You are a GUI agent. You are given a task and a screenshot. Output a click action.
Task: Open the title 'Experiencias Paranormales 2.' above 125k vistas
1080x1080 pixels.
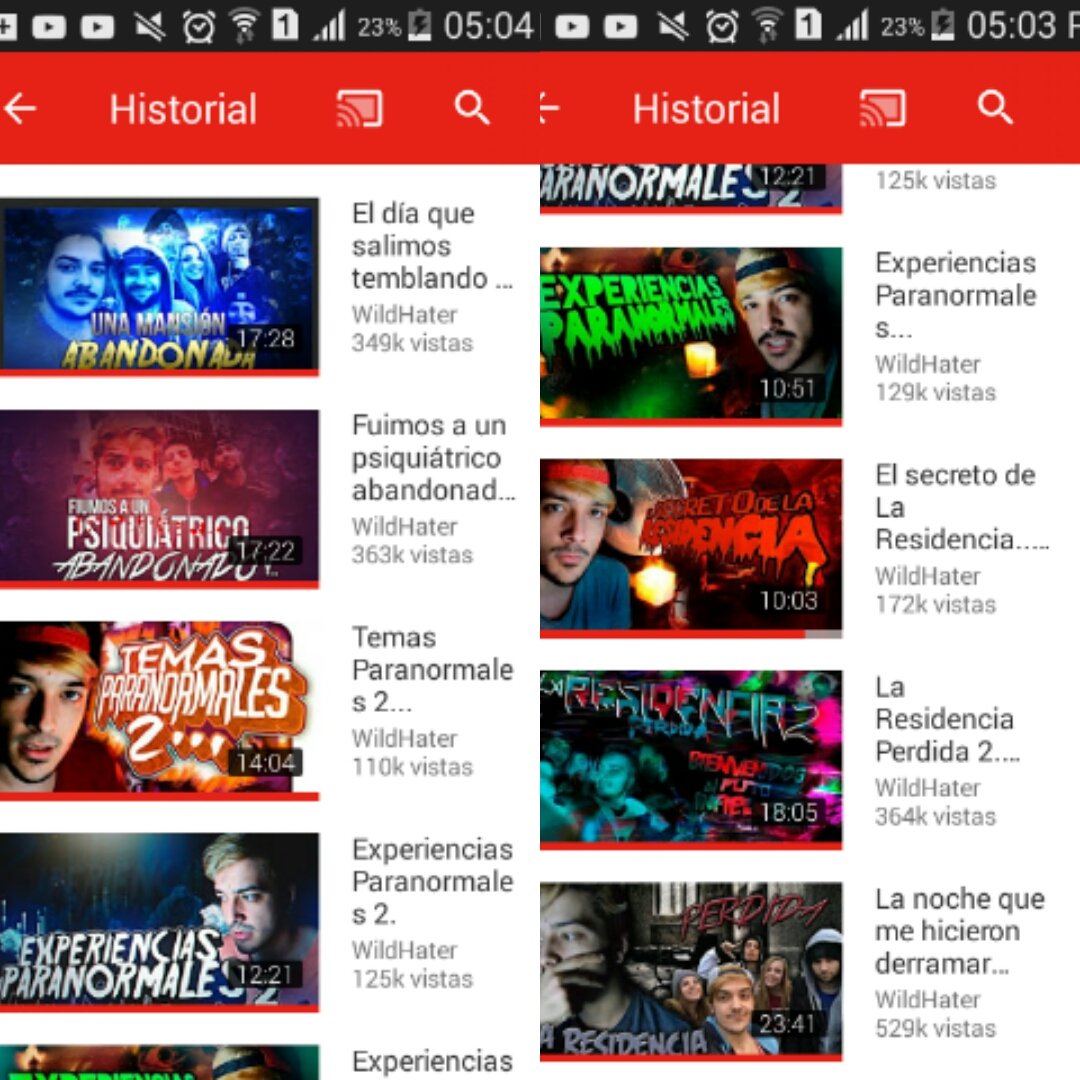coord(433,882)
